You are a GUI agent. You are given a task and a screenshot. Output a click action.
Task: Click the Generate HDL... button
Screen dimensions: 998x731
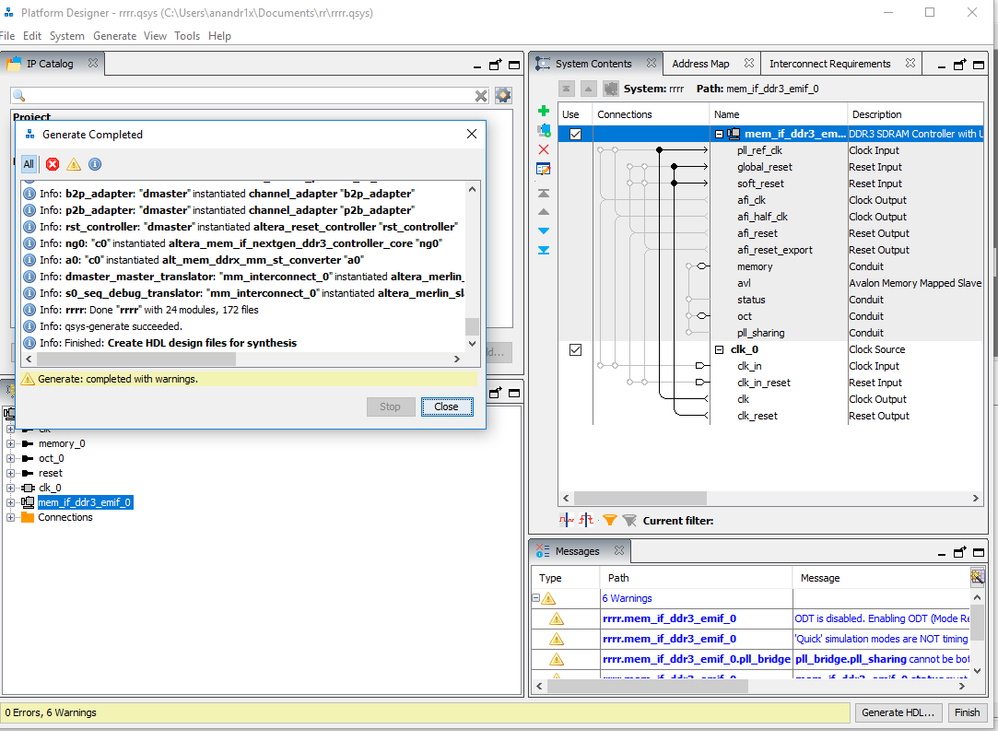[898, 713]
